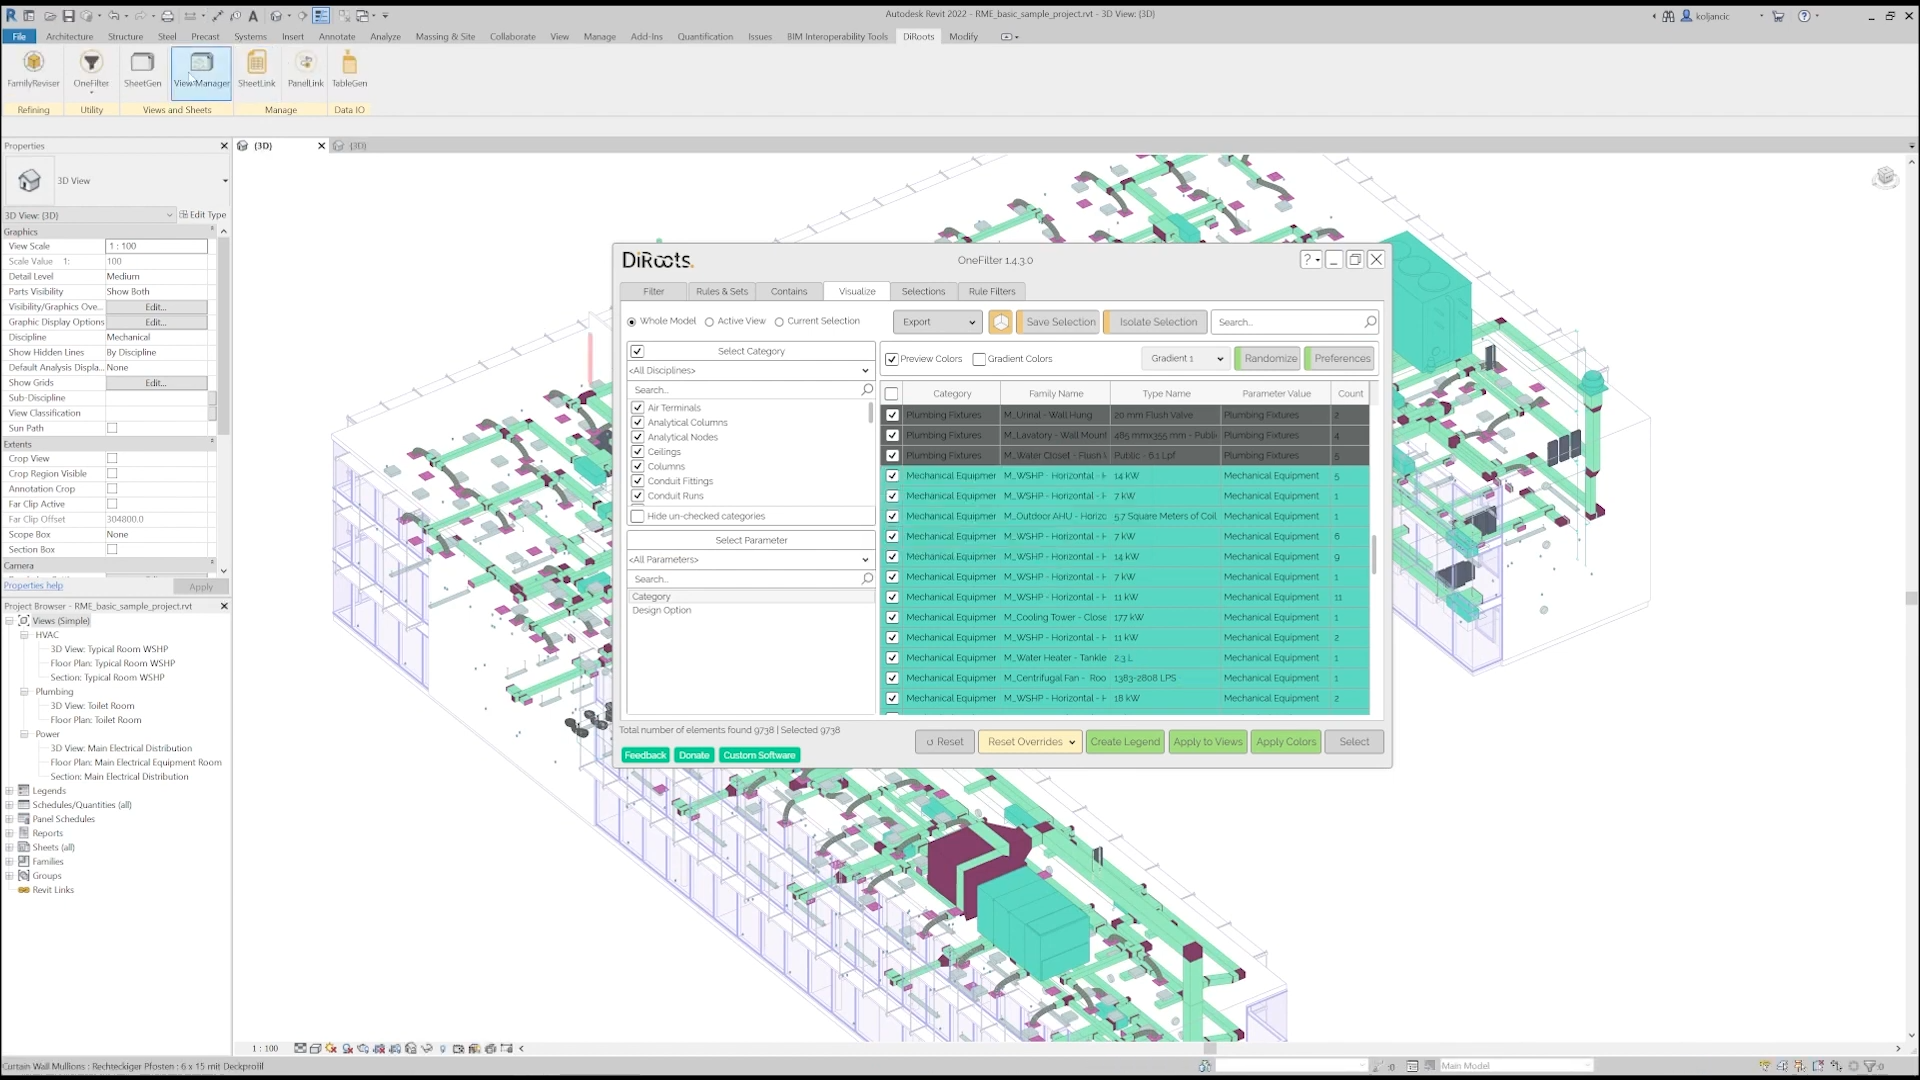Close the Properties palette
The height and width of the screenshot is (1080, 1920).
tap(224, 146)
